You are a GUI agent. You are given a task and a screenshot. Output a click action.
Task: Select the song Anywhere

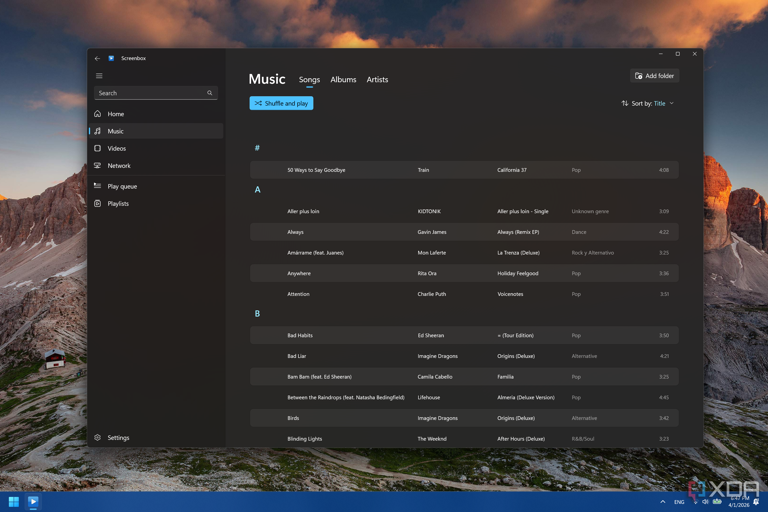point(464,273)
